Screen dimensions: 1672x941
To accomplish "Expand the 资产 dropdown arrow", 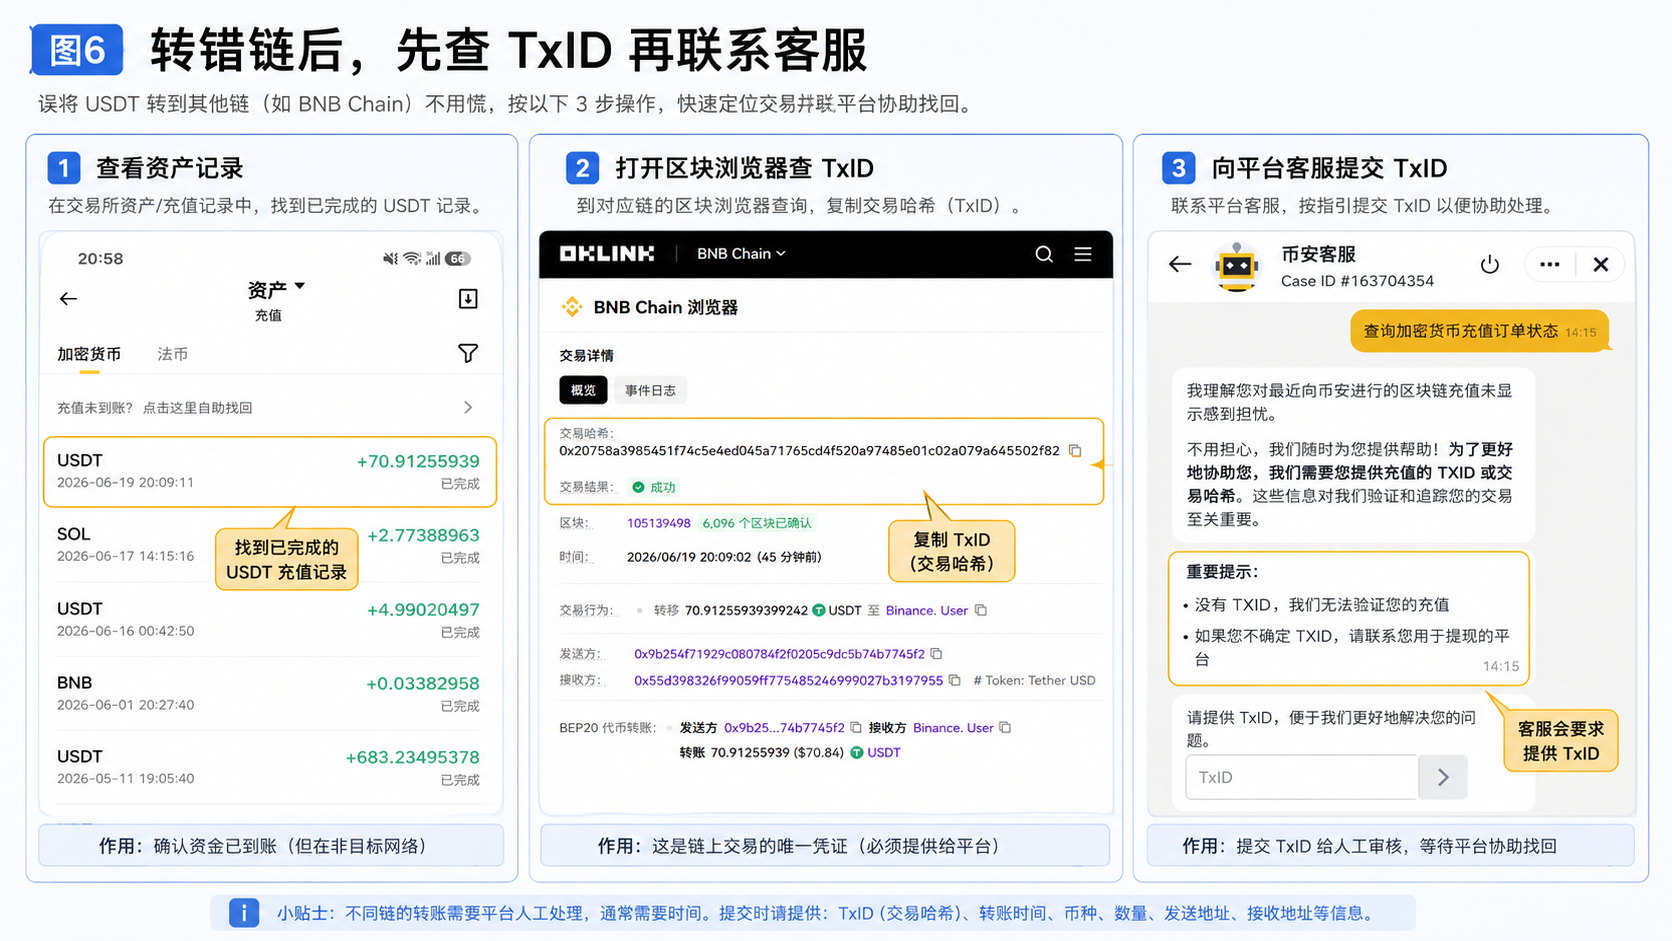I will 300,287.
